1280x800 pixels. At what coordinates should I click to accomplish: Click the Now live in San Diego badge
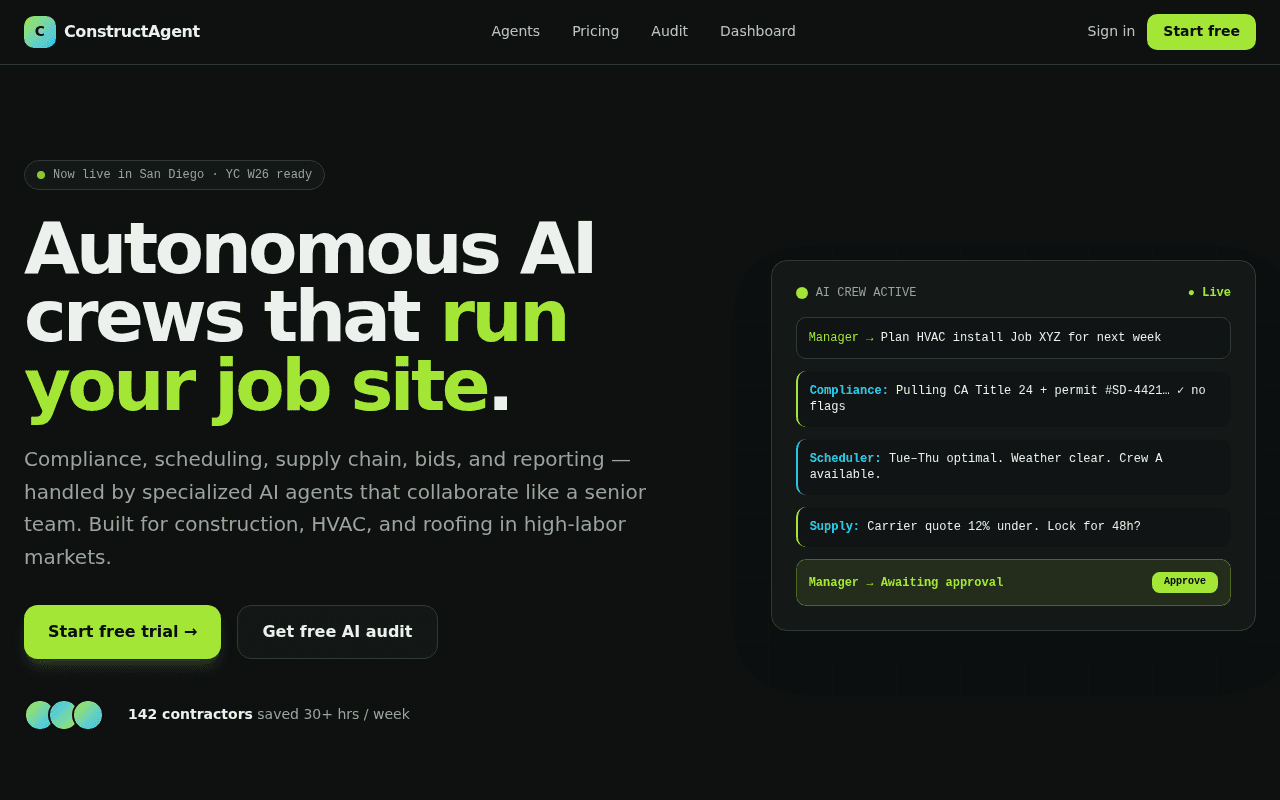click(174, 175)
